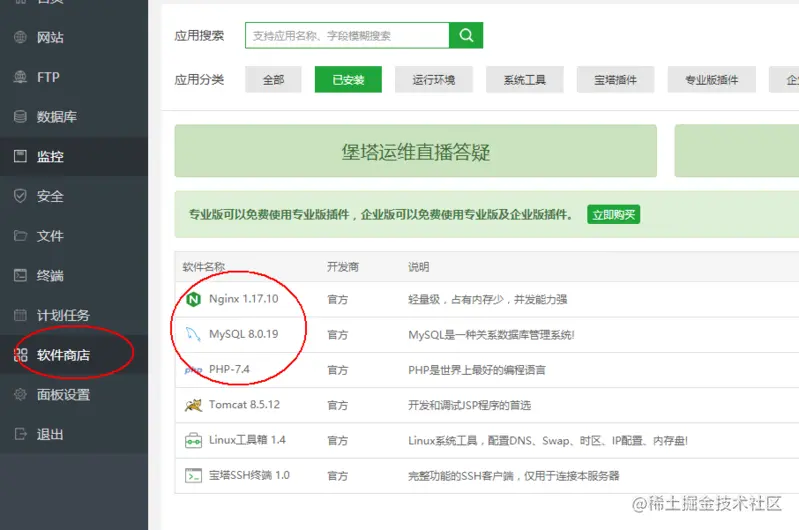The height and width of the screenshot is (530, 799).
Task: Select the 全部 category tab
Action: tap(273, 80)
